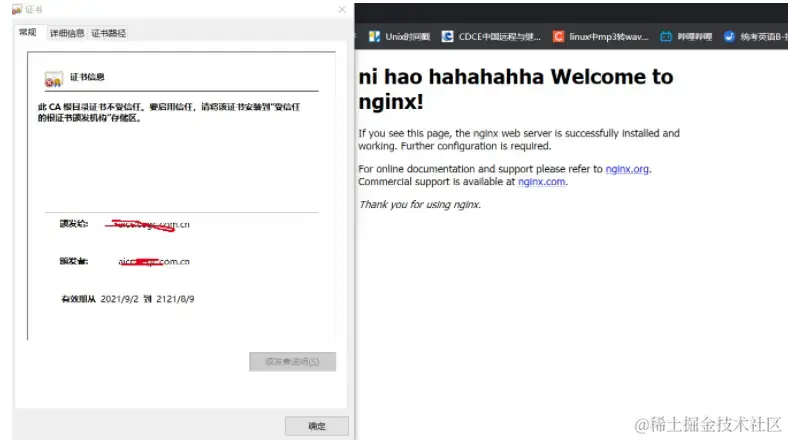Click the 颁发者 label
The height and width of the screenshot is (440, 788).
pyautogui.click(x=74, y=261)
